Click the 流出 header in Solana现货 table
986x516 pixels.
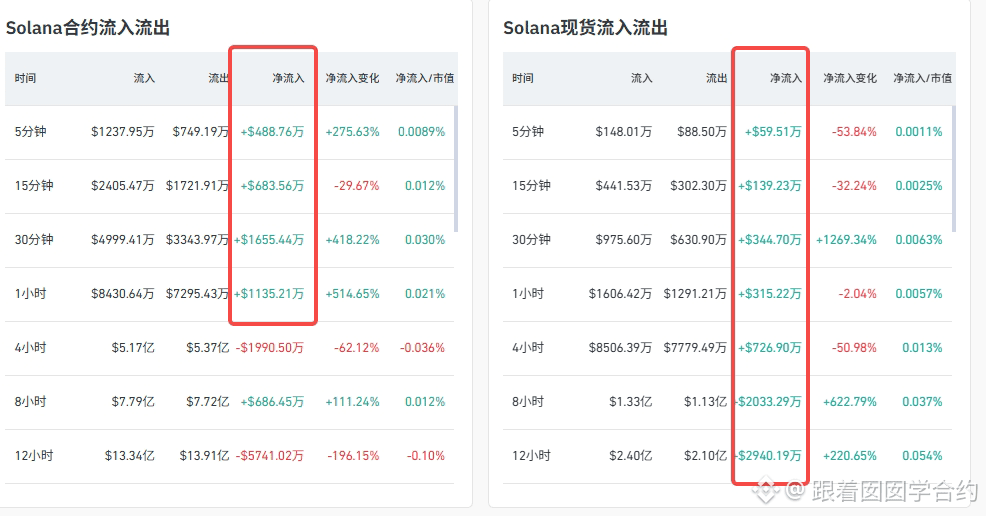click(x=716, y=79)
